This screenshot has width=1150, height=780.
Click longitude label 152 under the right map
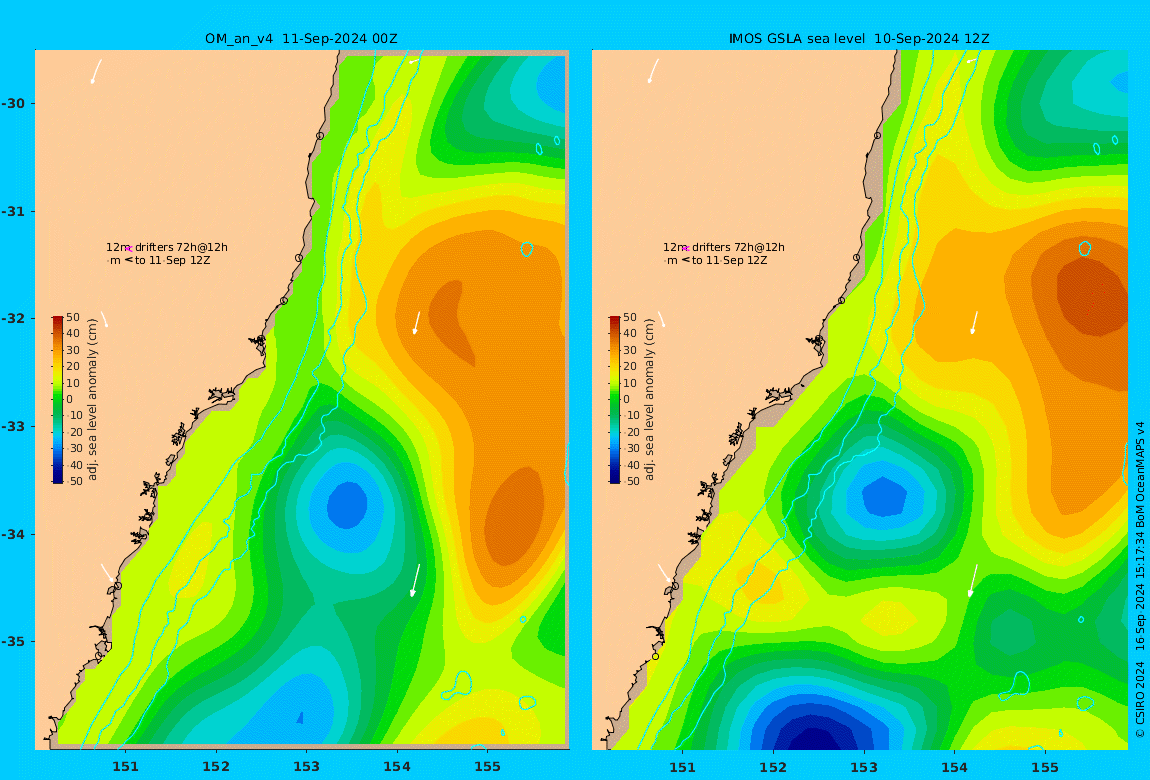[773, 767]
